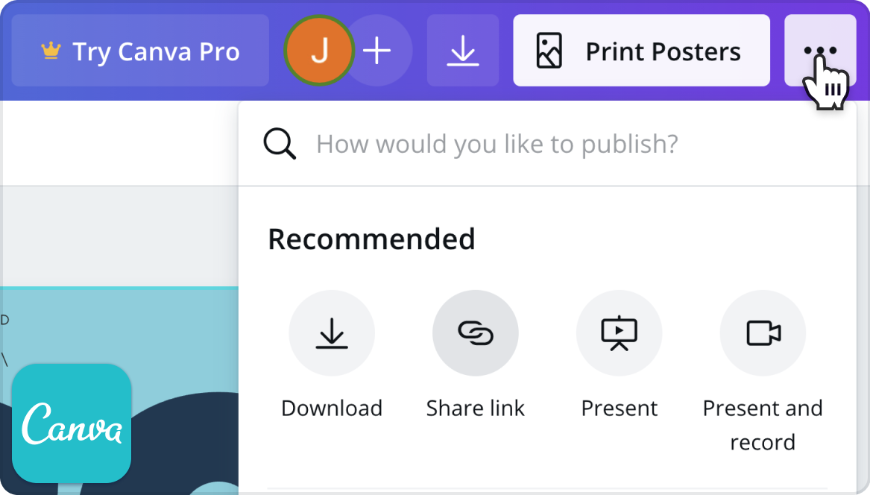This screenshot has width=870, height=495.
Task: Click the Canva logo badge
Action: tap(72, 423)
